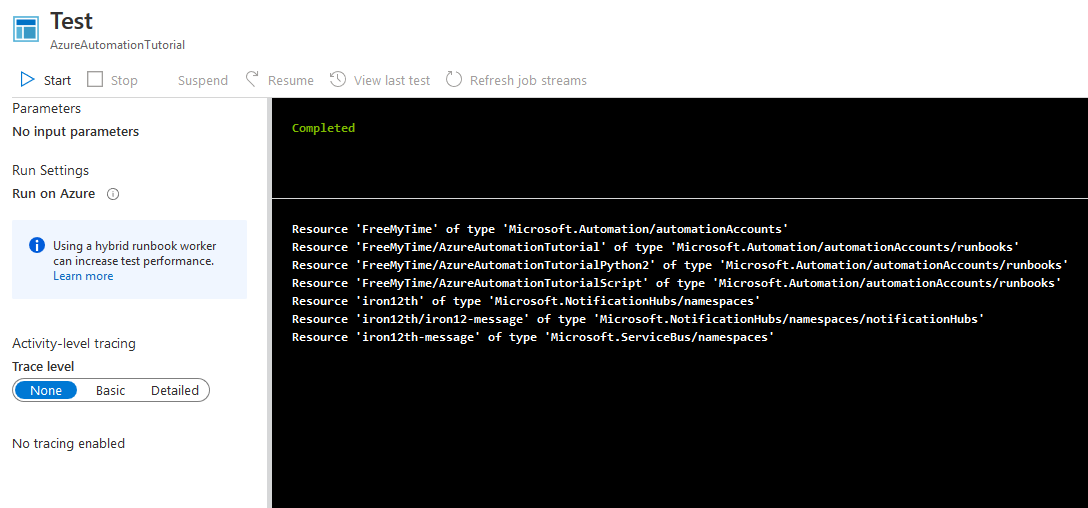1088x508 pixels.
Task: Click the green Completed status text
Action: 323,128
